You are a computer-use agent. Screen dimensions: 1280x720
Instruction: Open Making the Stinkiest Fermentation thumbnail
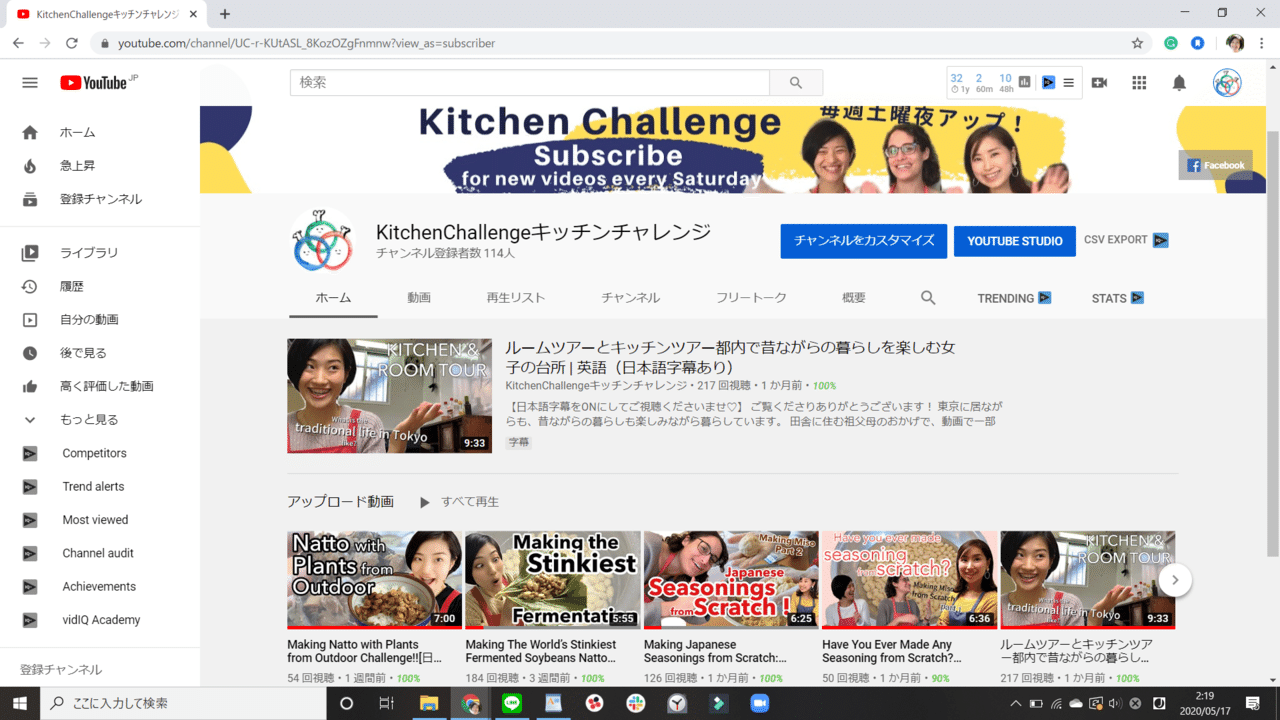[x=553, y=580]
